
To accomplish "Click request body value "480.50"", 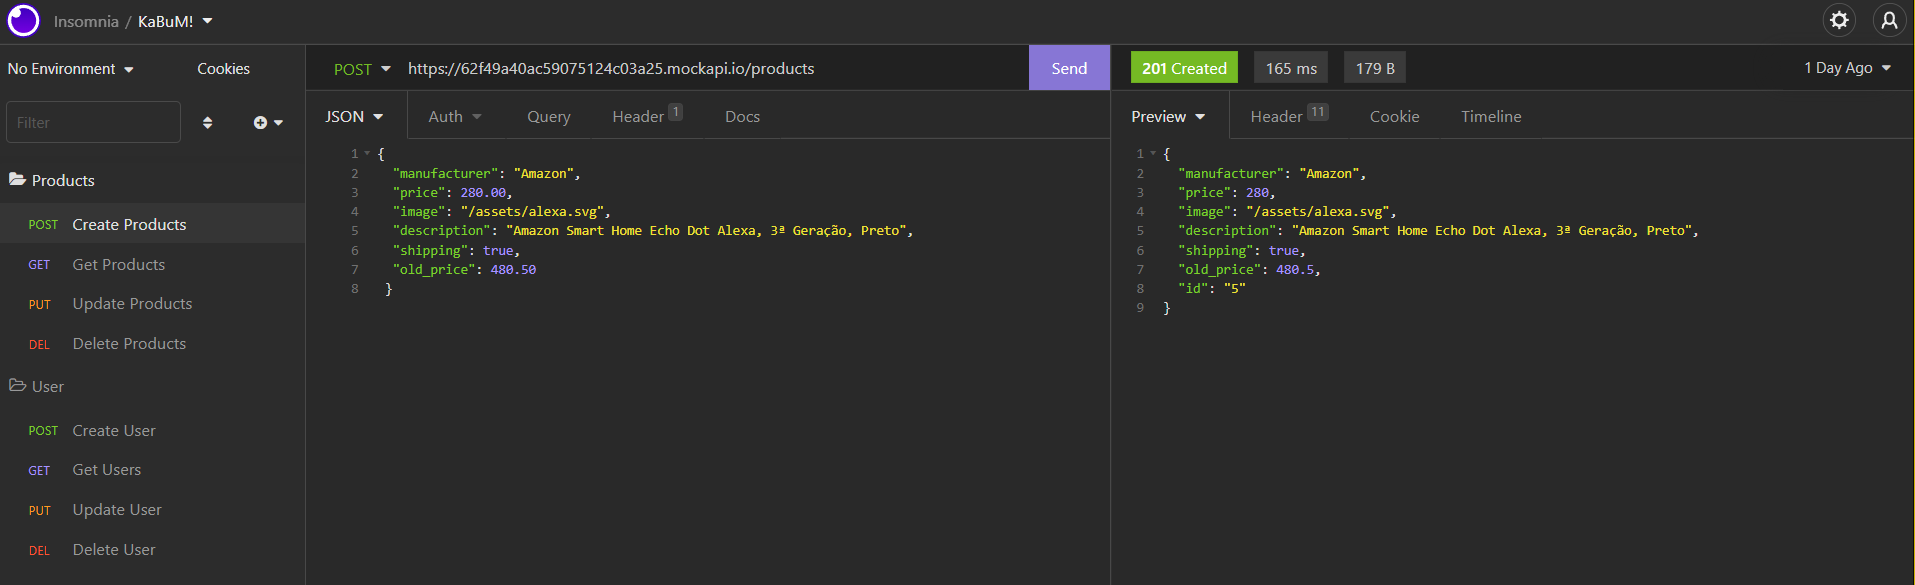I will [x=513, y=270].
